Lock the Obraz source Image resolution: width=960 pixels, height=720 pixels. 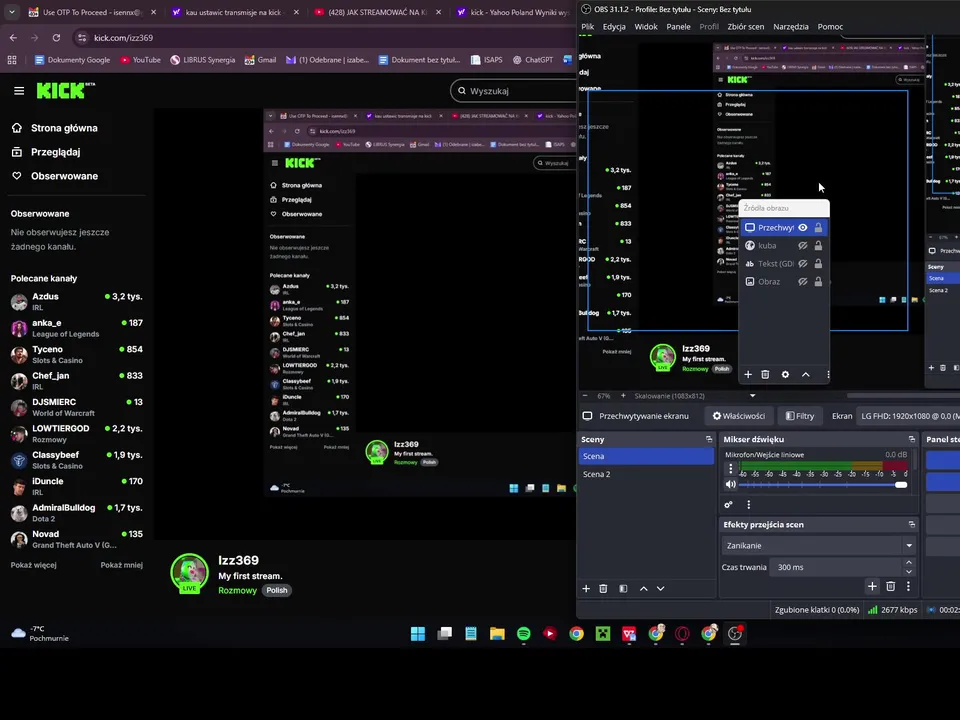(x=818, y=282)
